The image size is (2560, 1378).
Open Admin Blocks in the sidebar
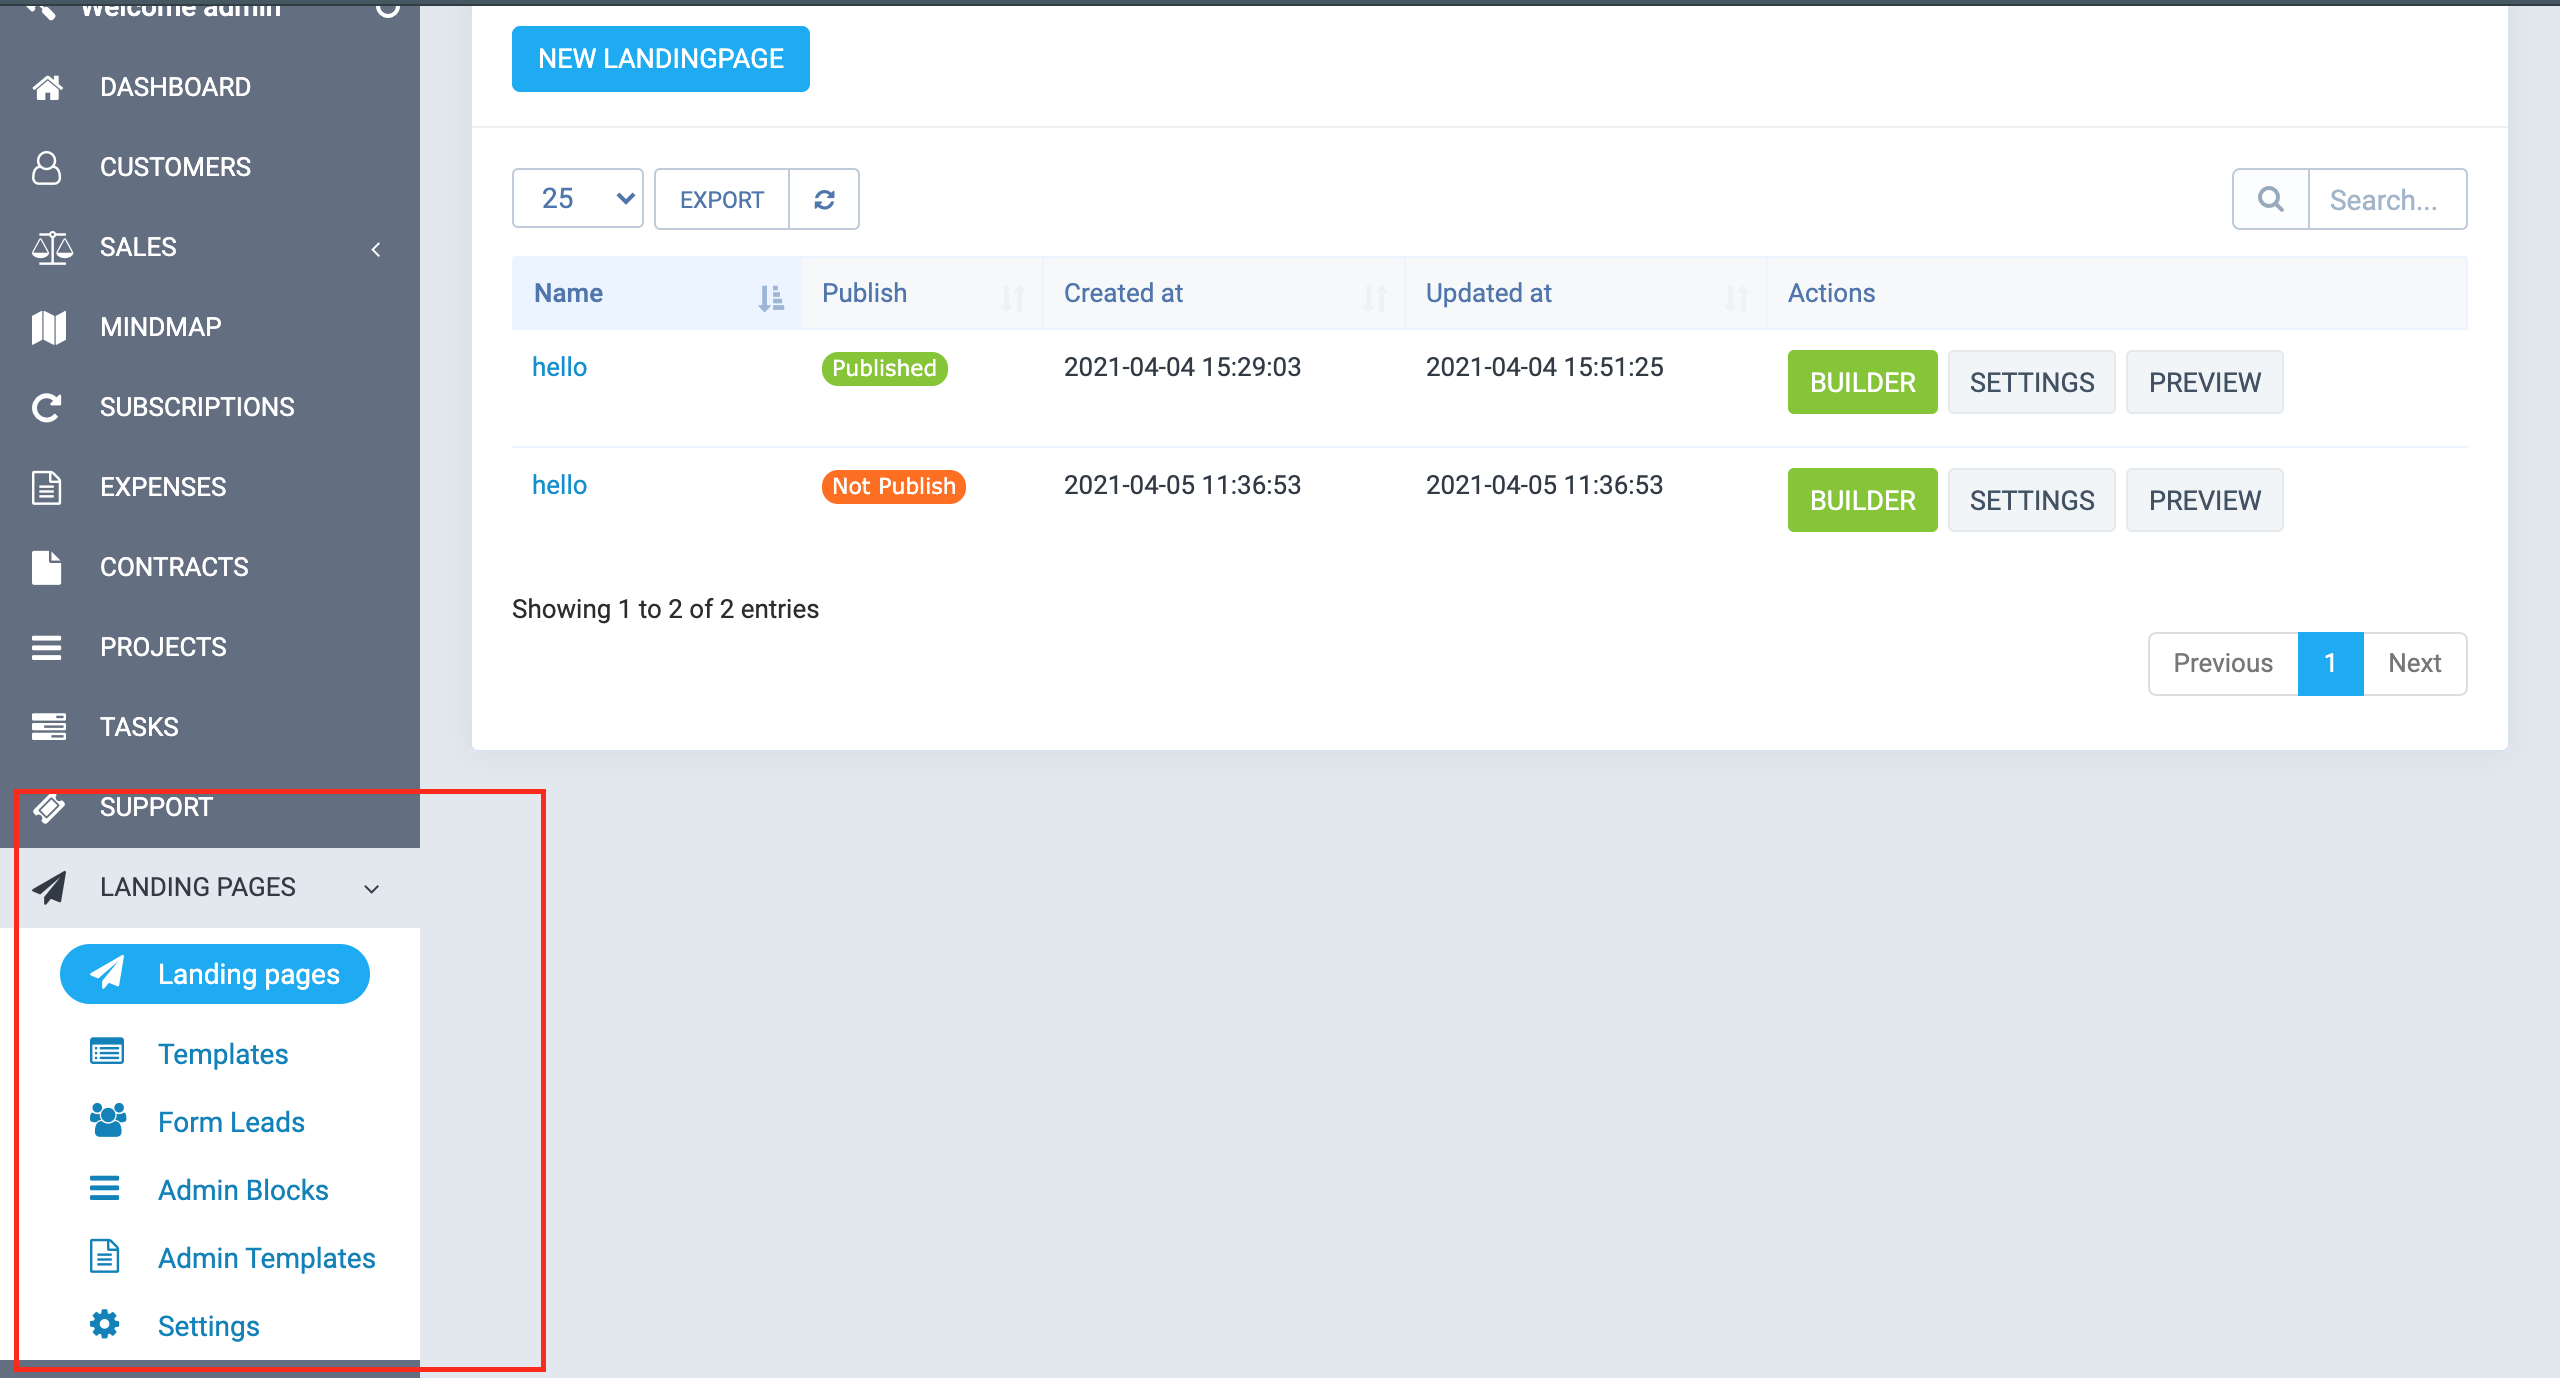click(x=242, y=1190)
